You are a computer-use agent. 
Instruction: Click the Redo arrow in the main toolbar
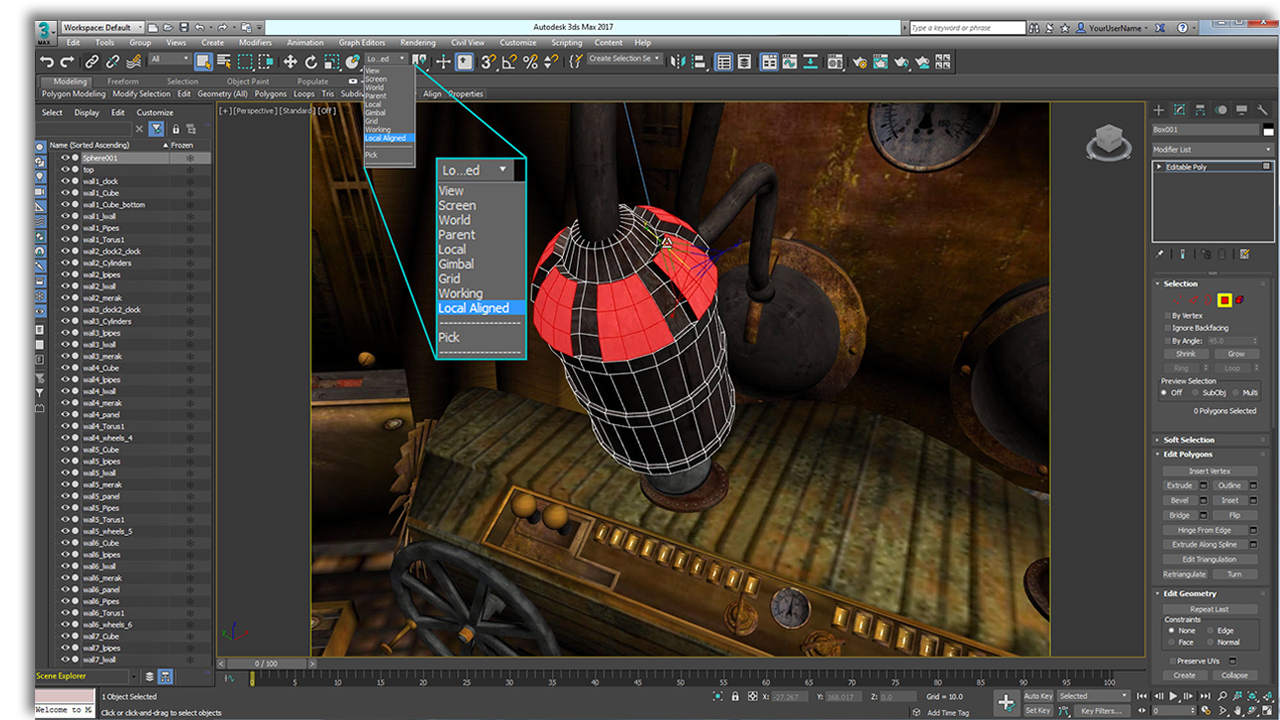click(x=66, y=62)
